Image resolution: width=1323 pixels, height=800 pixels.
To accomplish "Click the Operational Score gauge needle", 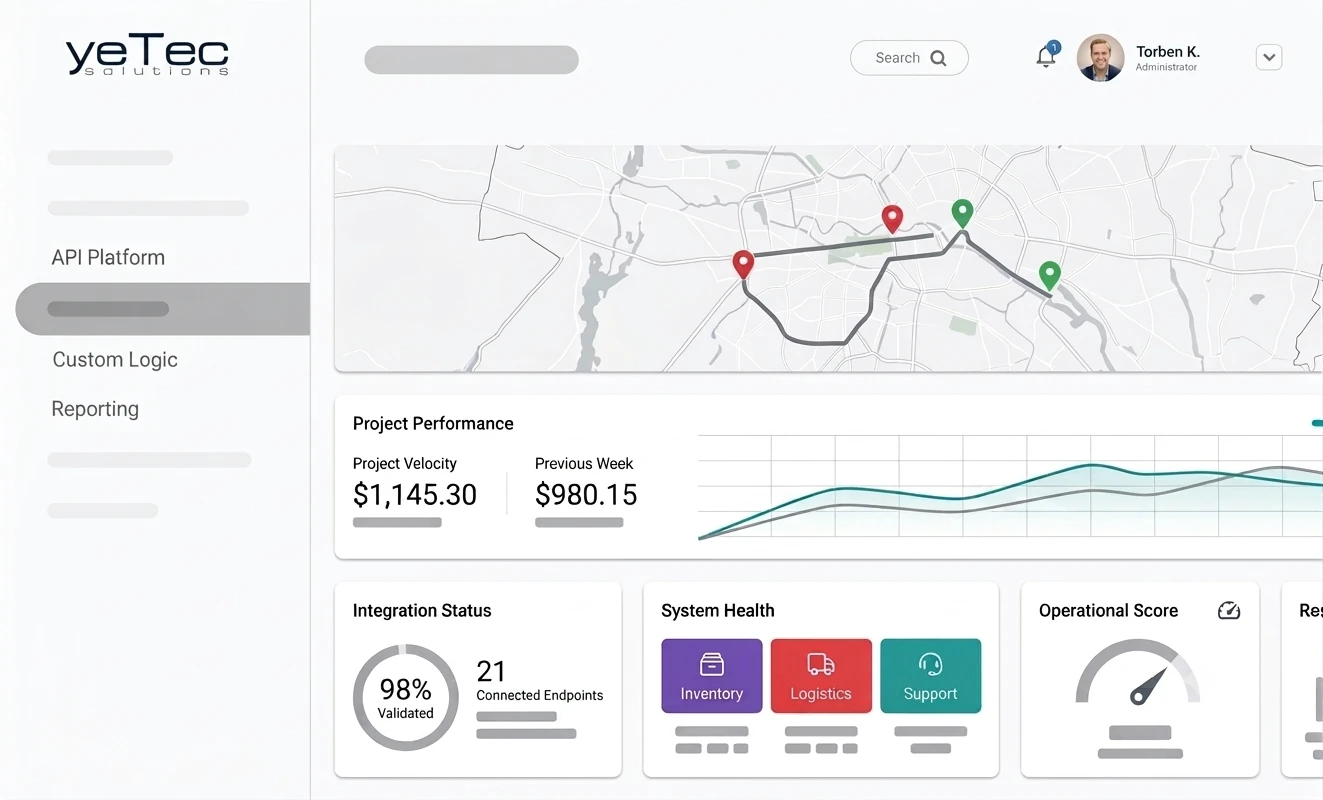I will pos(1149,686).
